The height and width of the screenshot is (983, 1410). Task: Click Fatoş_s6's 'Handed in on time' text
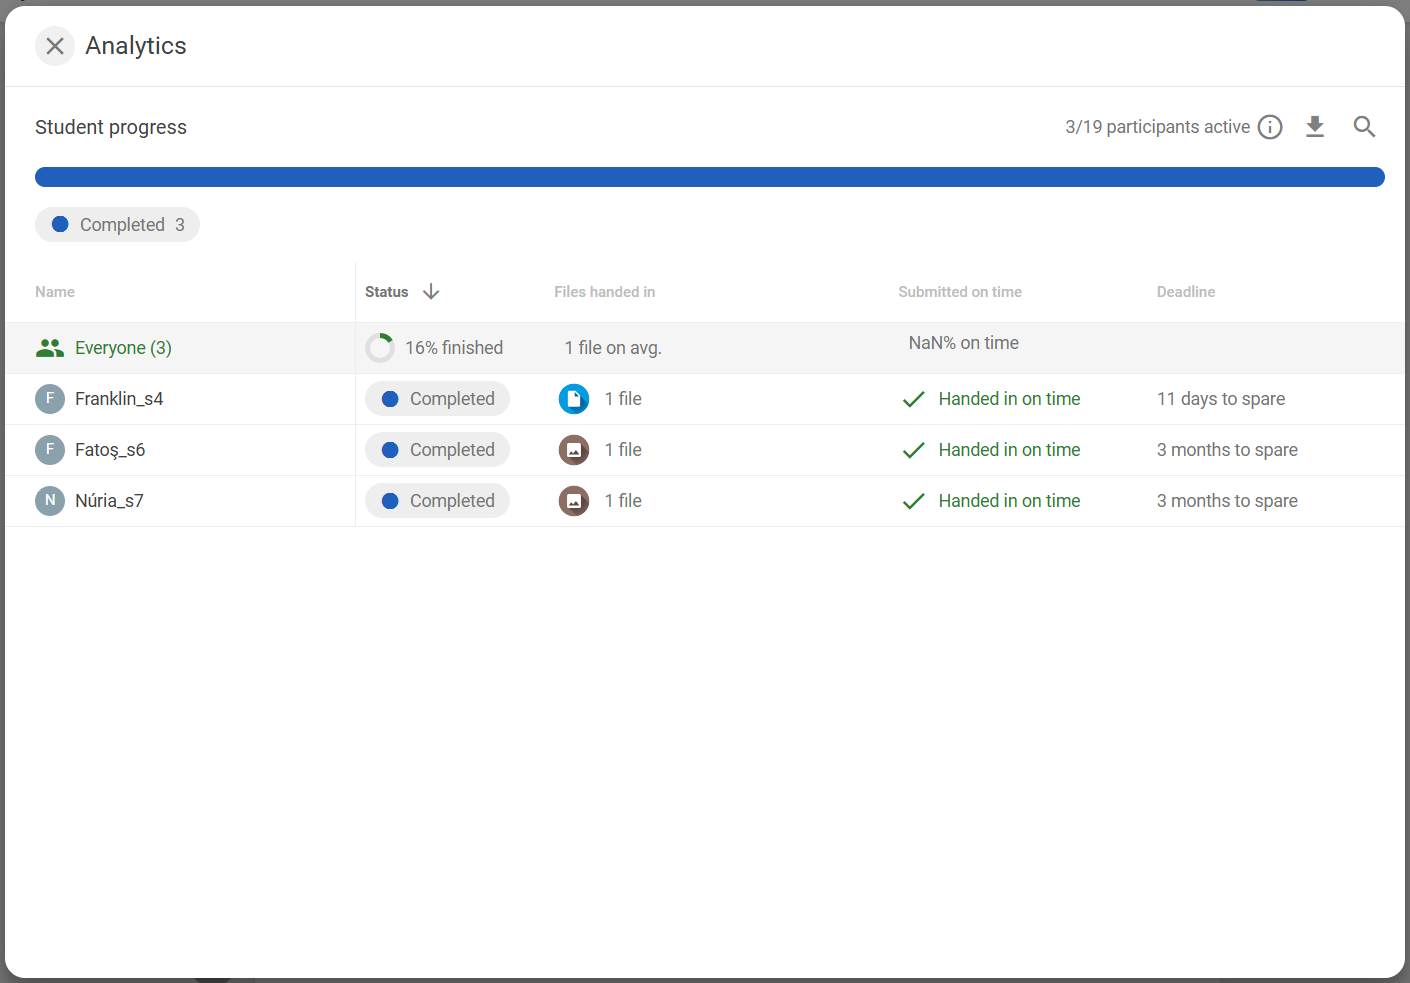[x=1009, y=450]
